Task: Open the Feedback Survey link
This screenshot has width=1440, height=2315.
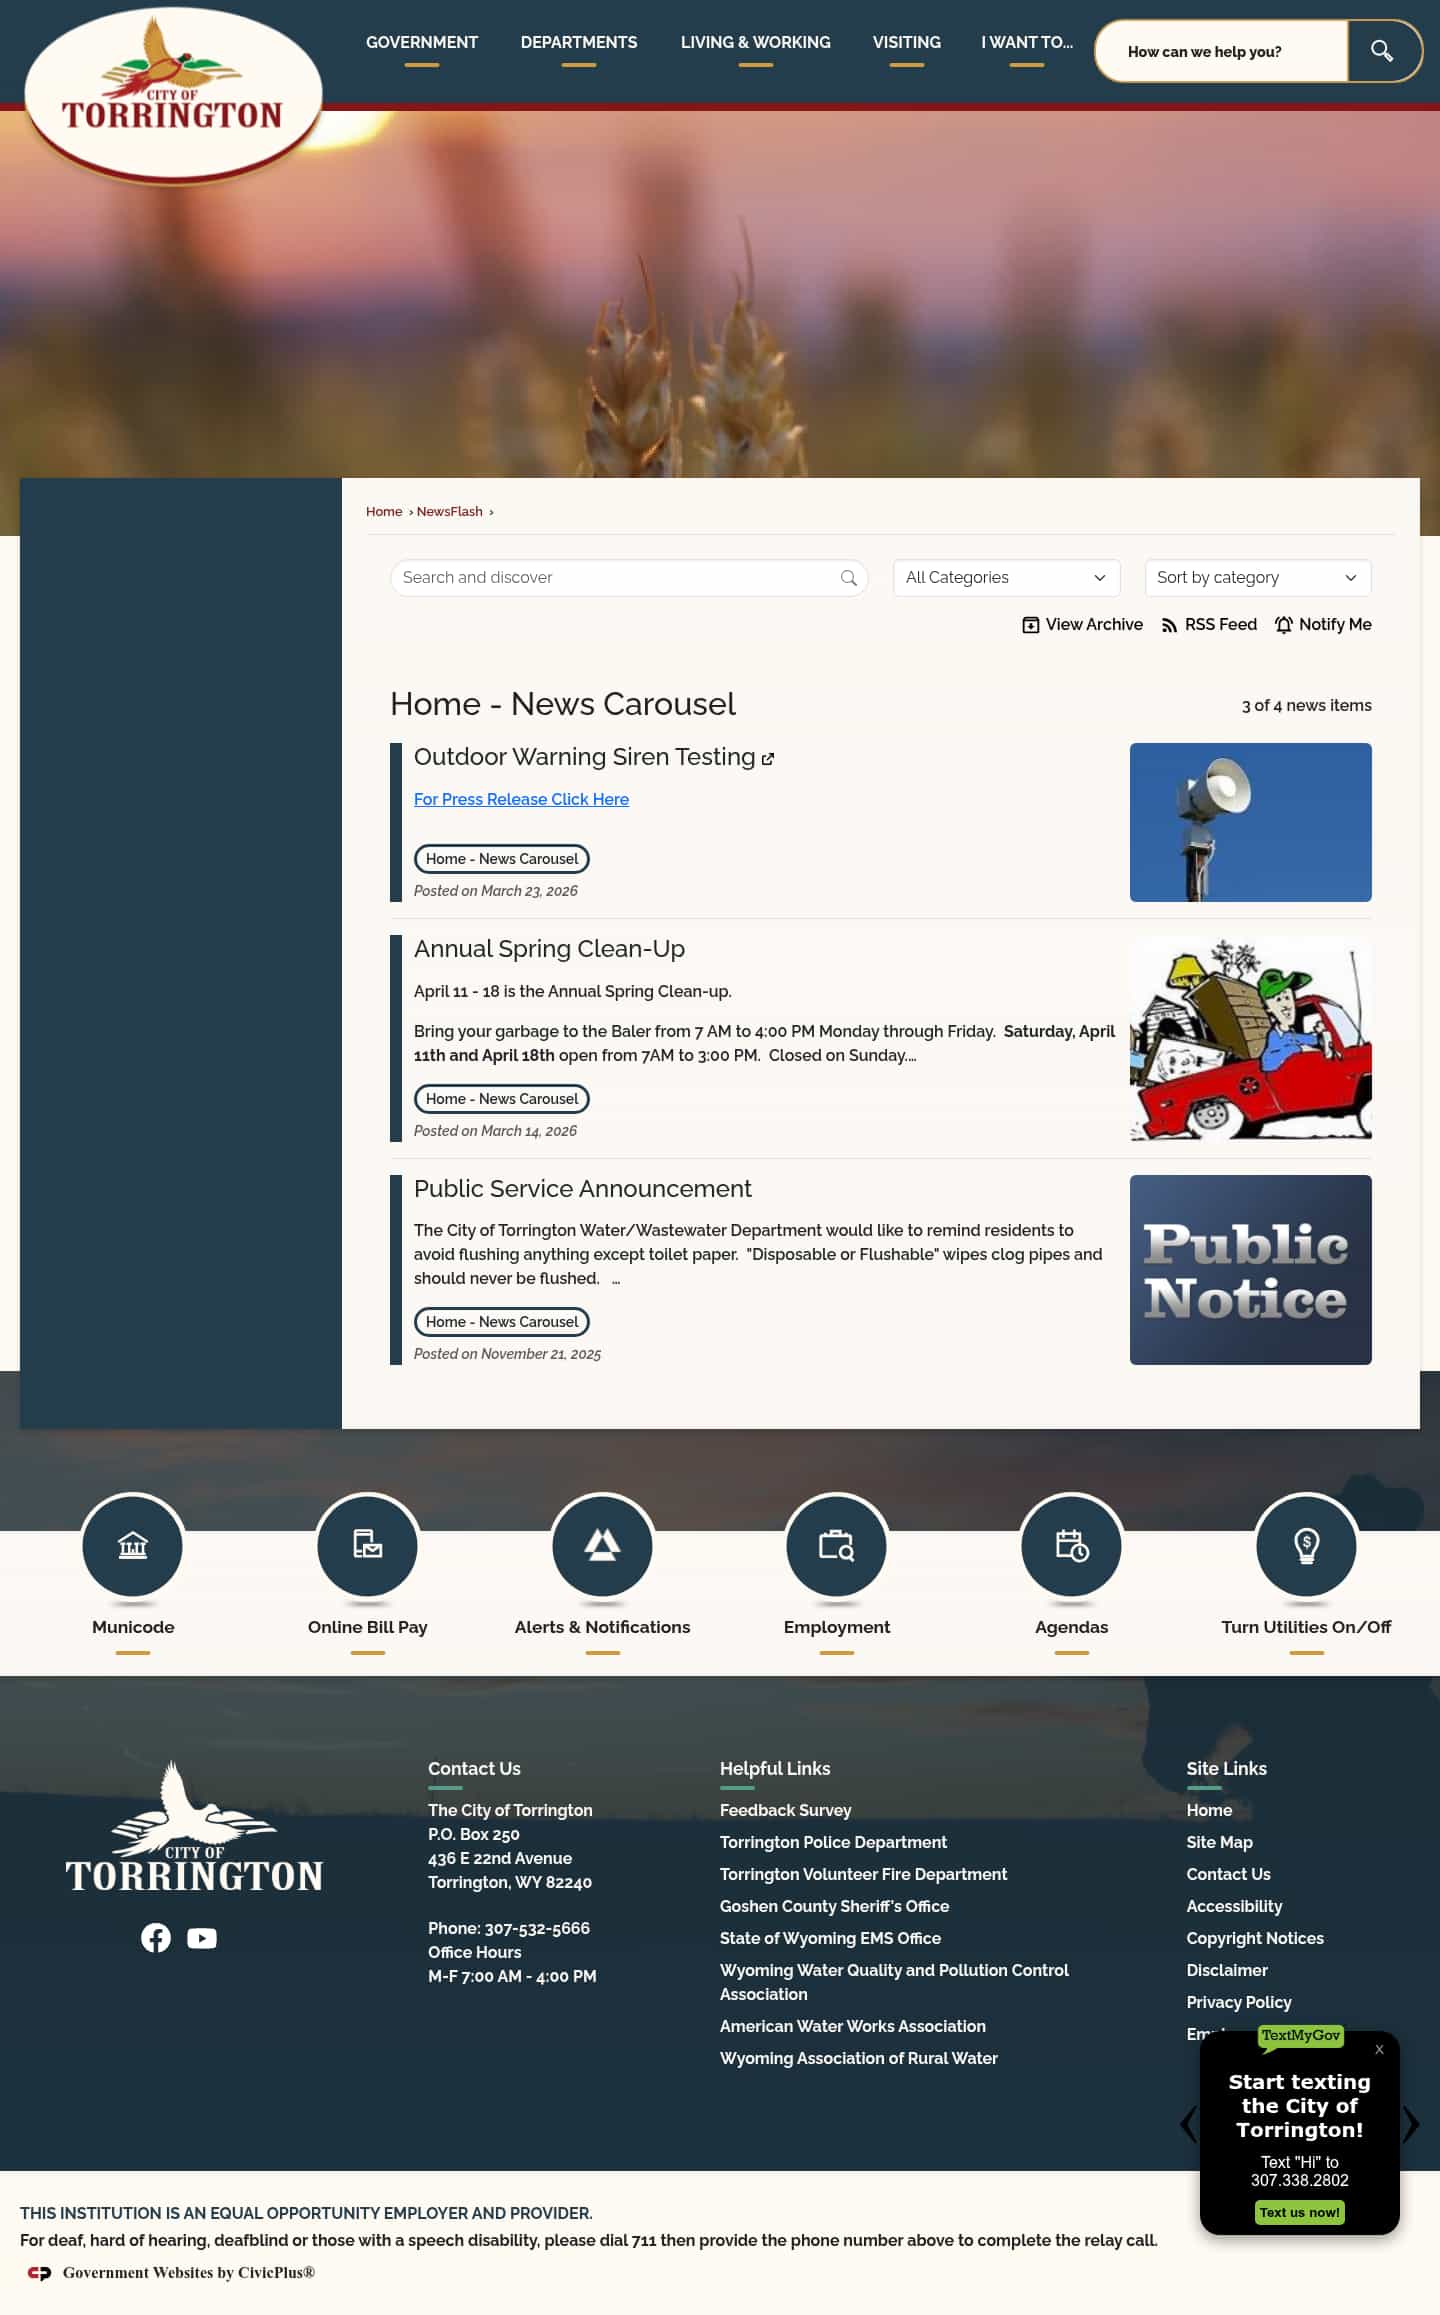Action: (x=785, y=1810)
